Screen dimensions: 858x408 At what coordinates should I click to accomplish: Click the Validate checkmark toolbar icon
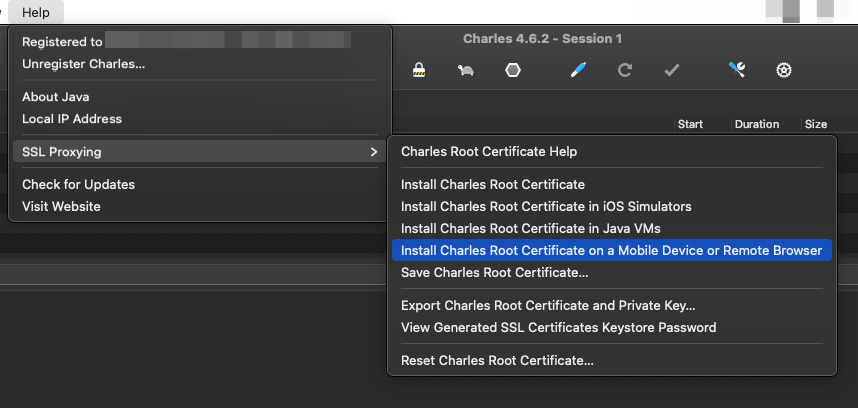tap(671, 70)
